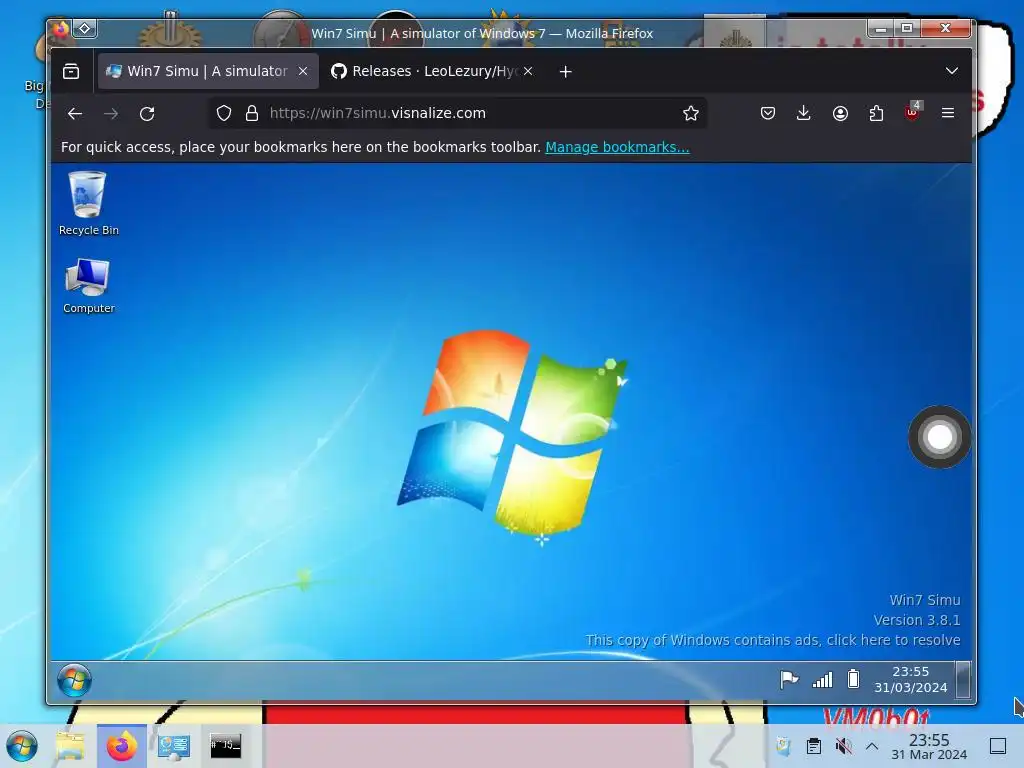Click keep-above diamond icon in title bar
The height and width of the screenshot is (768, 1024).
click(84, 28)
